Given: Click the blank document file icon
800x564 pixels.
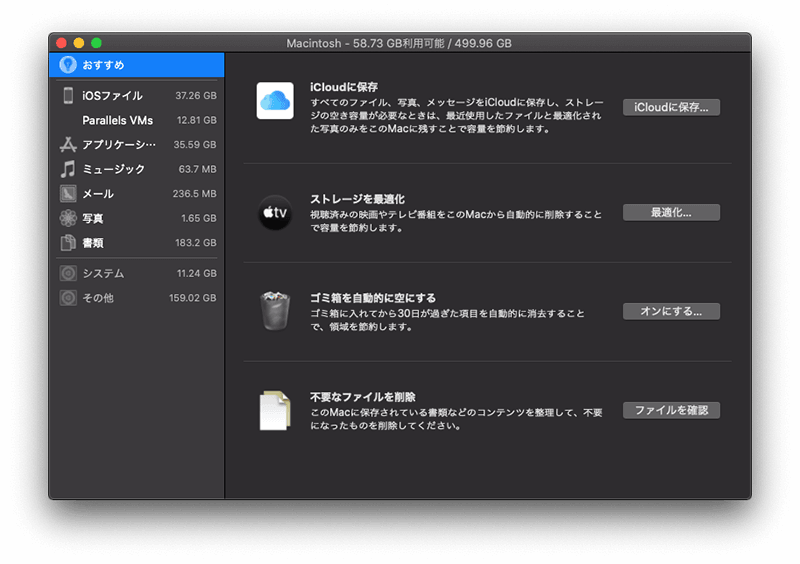Looking at the screenshot, I should point(275,410).
